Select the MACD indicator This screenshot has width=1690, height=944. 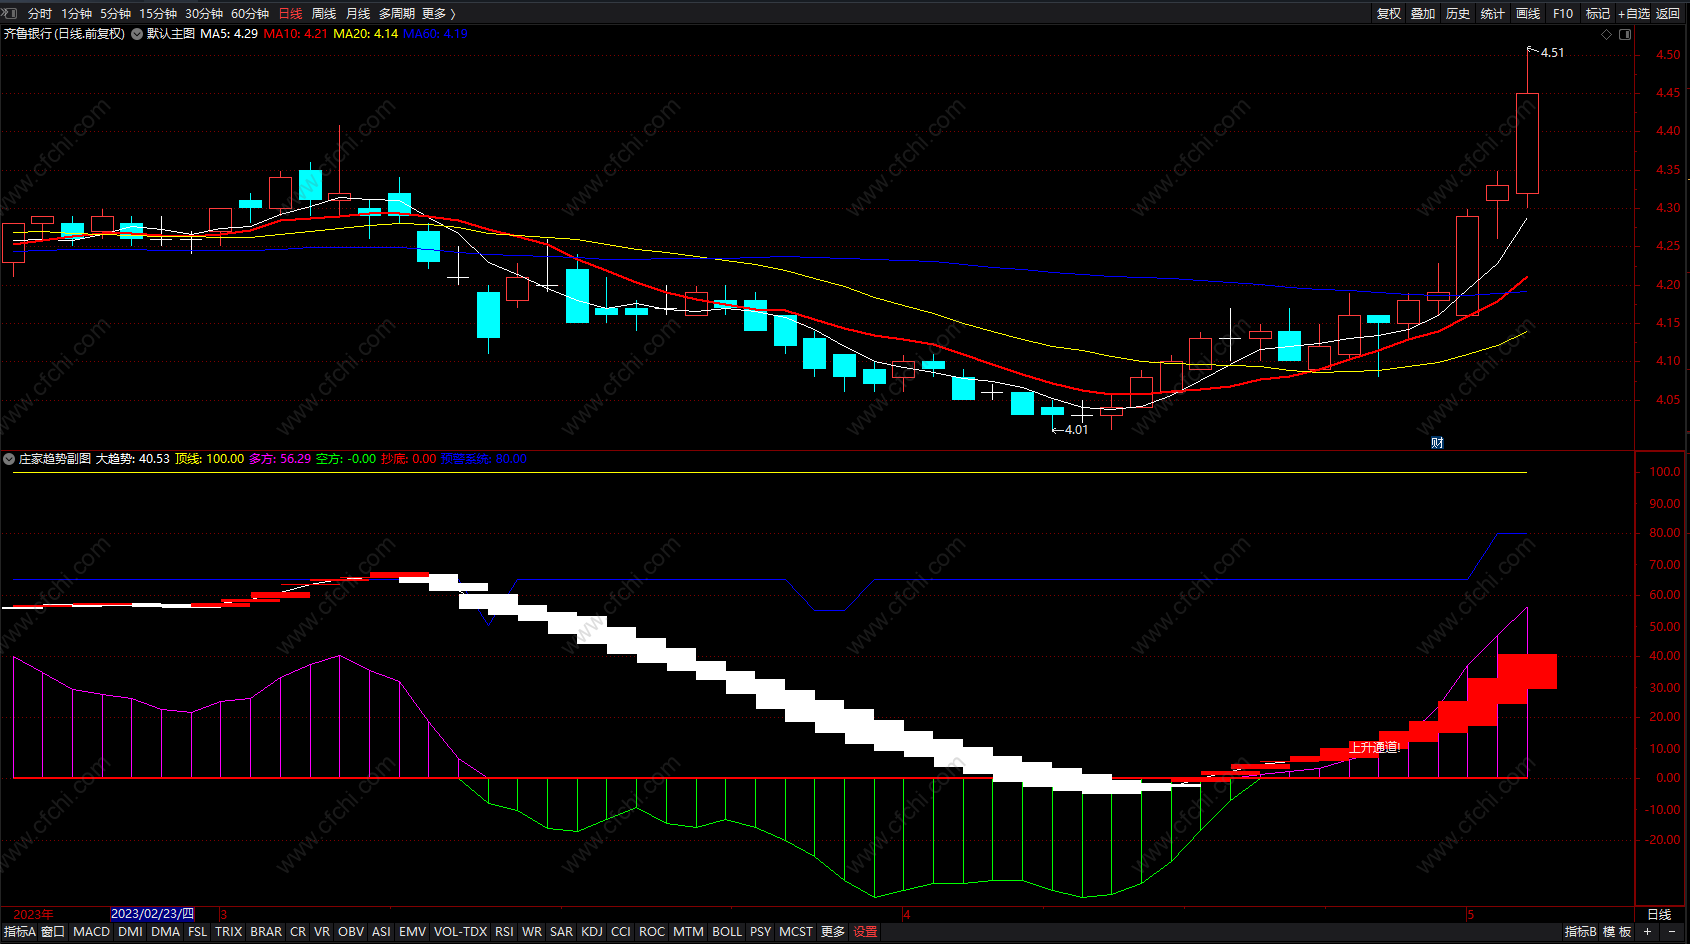[91, 931]
